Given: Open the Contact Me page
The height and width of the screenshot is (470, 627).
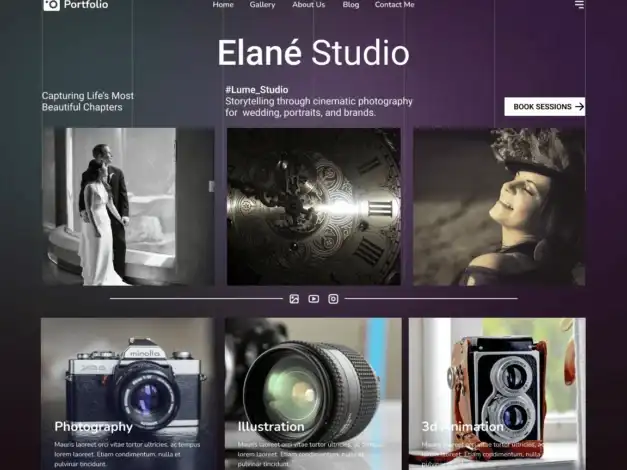Looking at the screenshot, I should point(394,5).
